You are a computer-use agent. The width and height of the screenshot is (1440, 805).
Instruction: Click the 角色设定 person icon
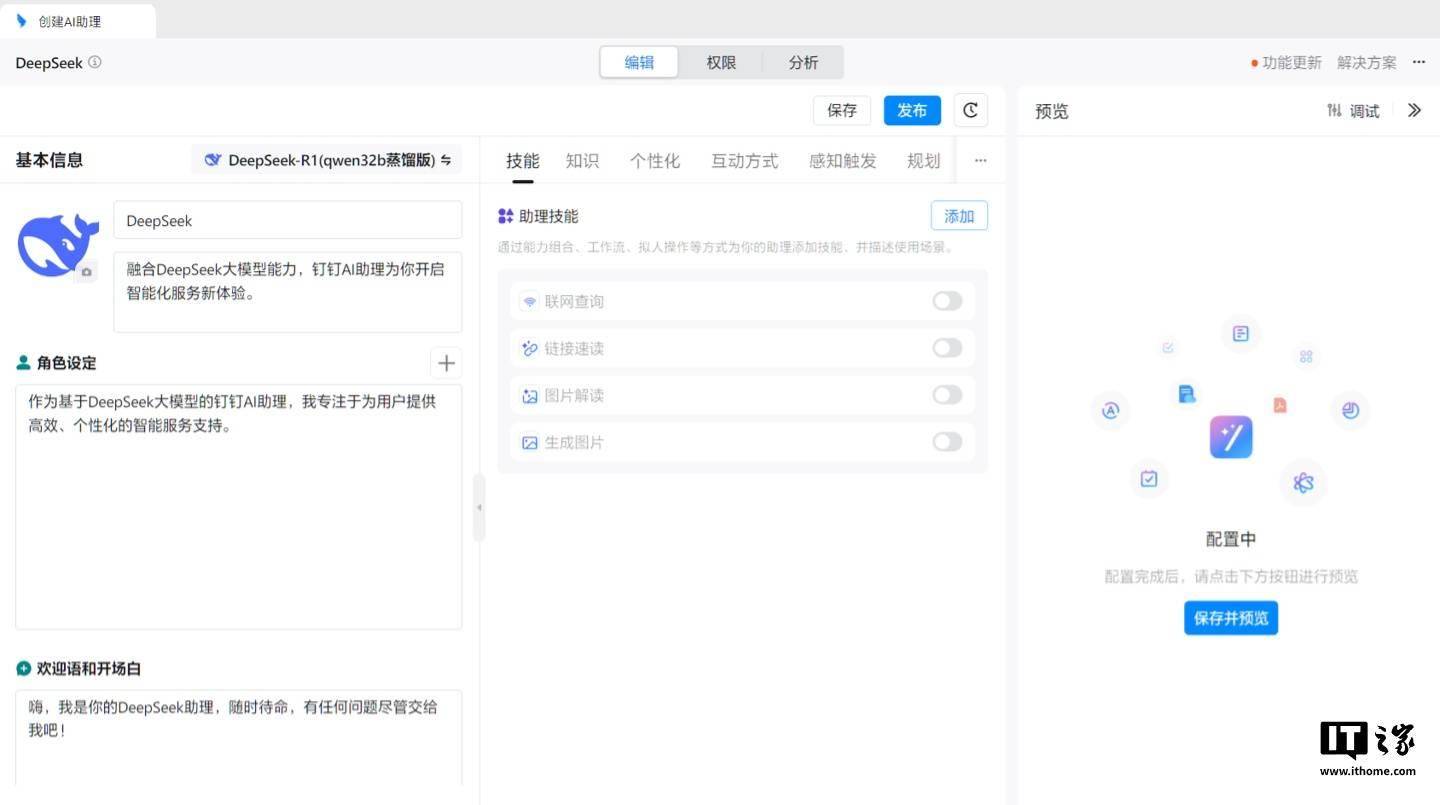point(24,363)
